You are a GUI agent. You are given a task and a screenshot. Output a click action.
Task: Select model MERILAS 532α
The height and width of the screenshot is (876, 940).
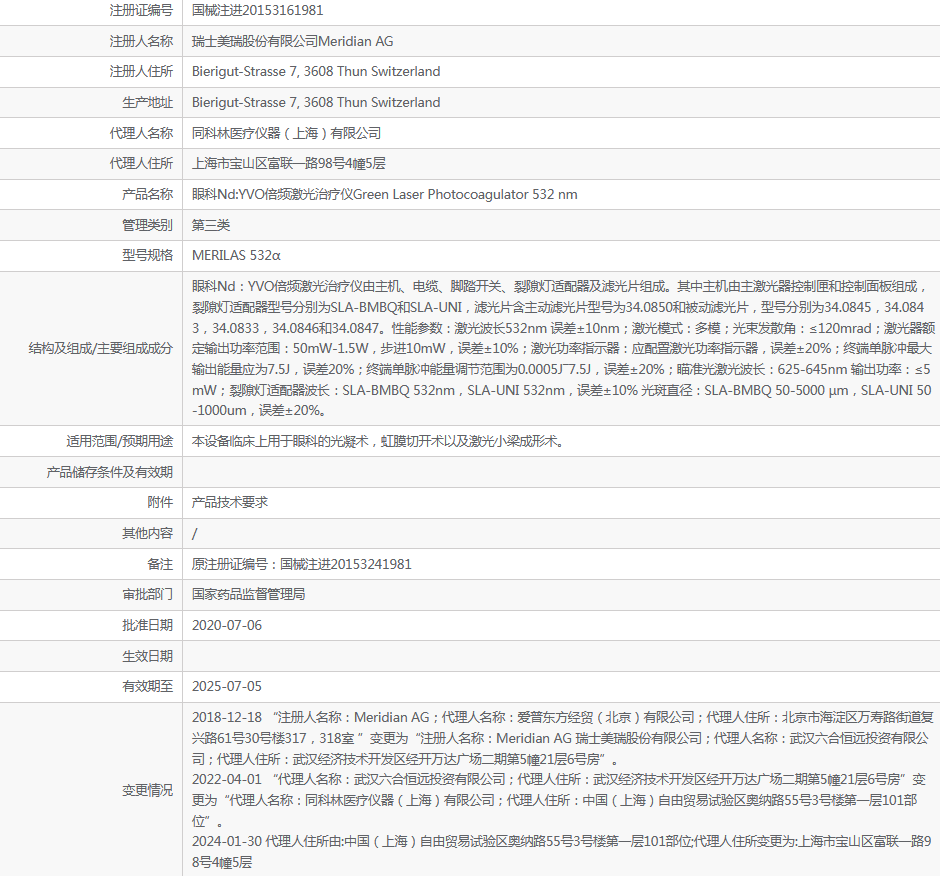(x=236, y=255)
